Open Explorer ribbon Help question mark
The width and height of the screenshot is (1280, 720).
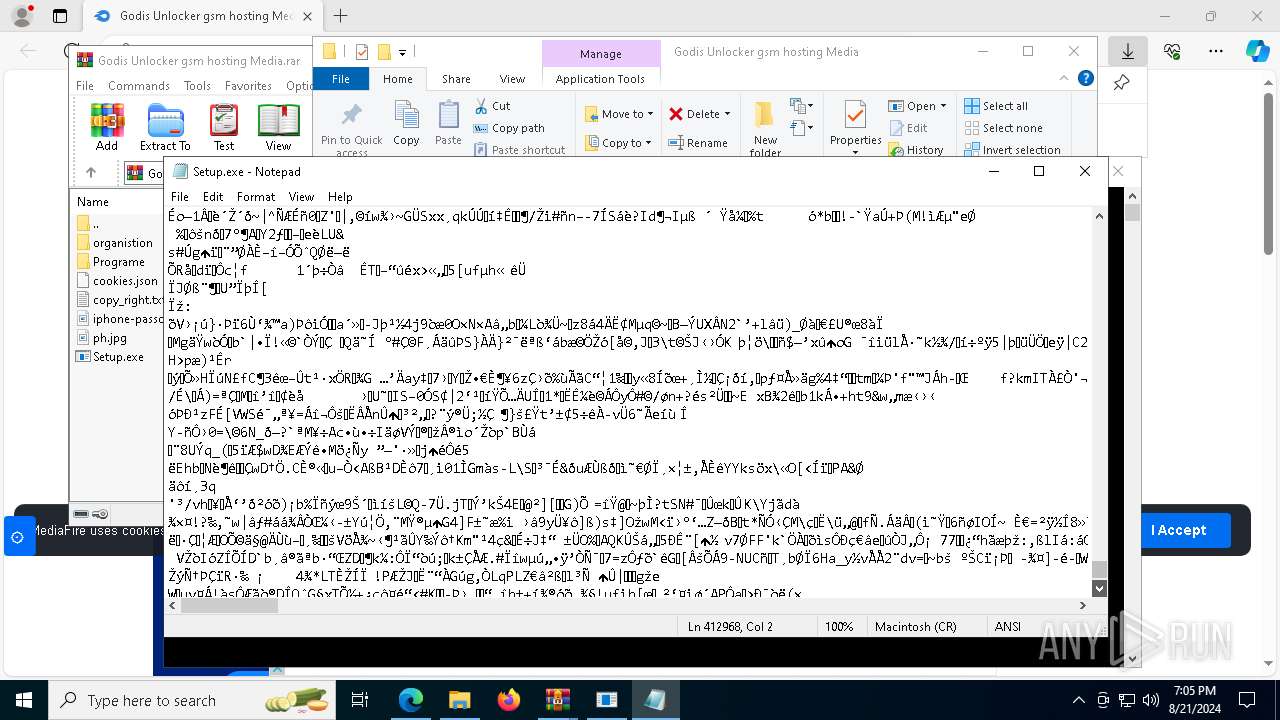click(1086, 79)
